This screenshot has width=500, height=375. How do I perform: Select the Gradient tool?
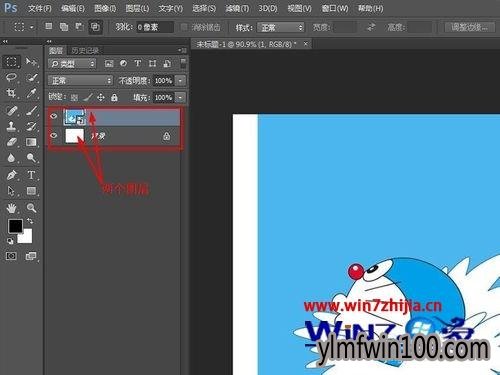(31, 142)
